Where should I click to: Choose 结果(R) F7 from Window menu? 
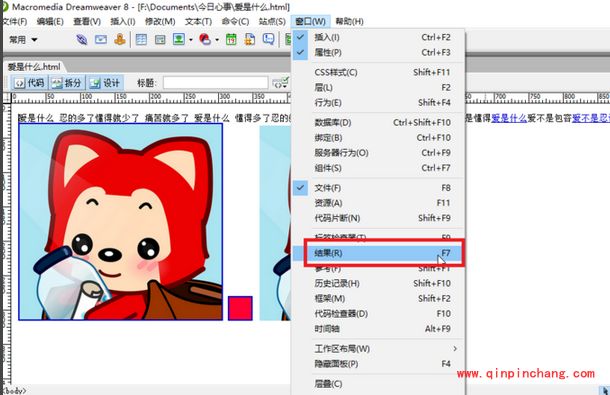tap(378, 253)
